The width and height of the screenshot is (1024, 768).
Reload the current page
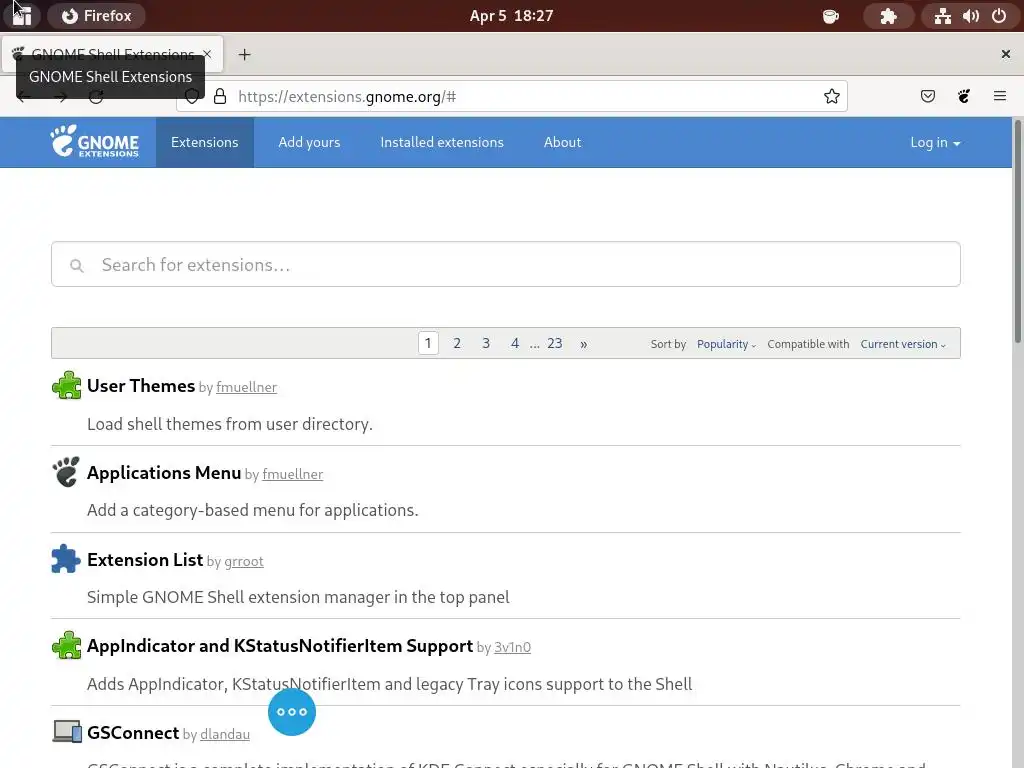96,97
